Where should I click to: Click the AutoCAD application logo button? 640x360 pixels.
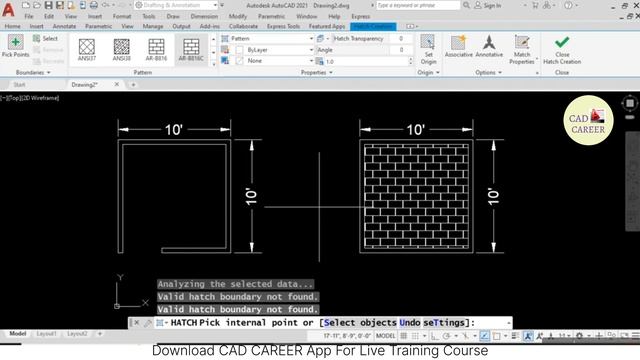click(8, 9)
